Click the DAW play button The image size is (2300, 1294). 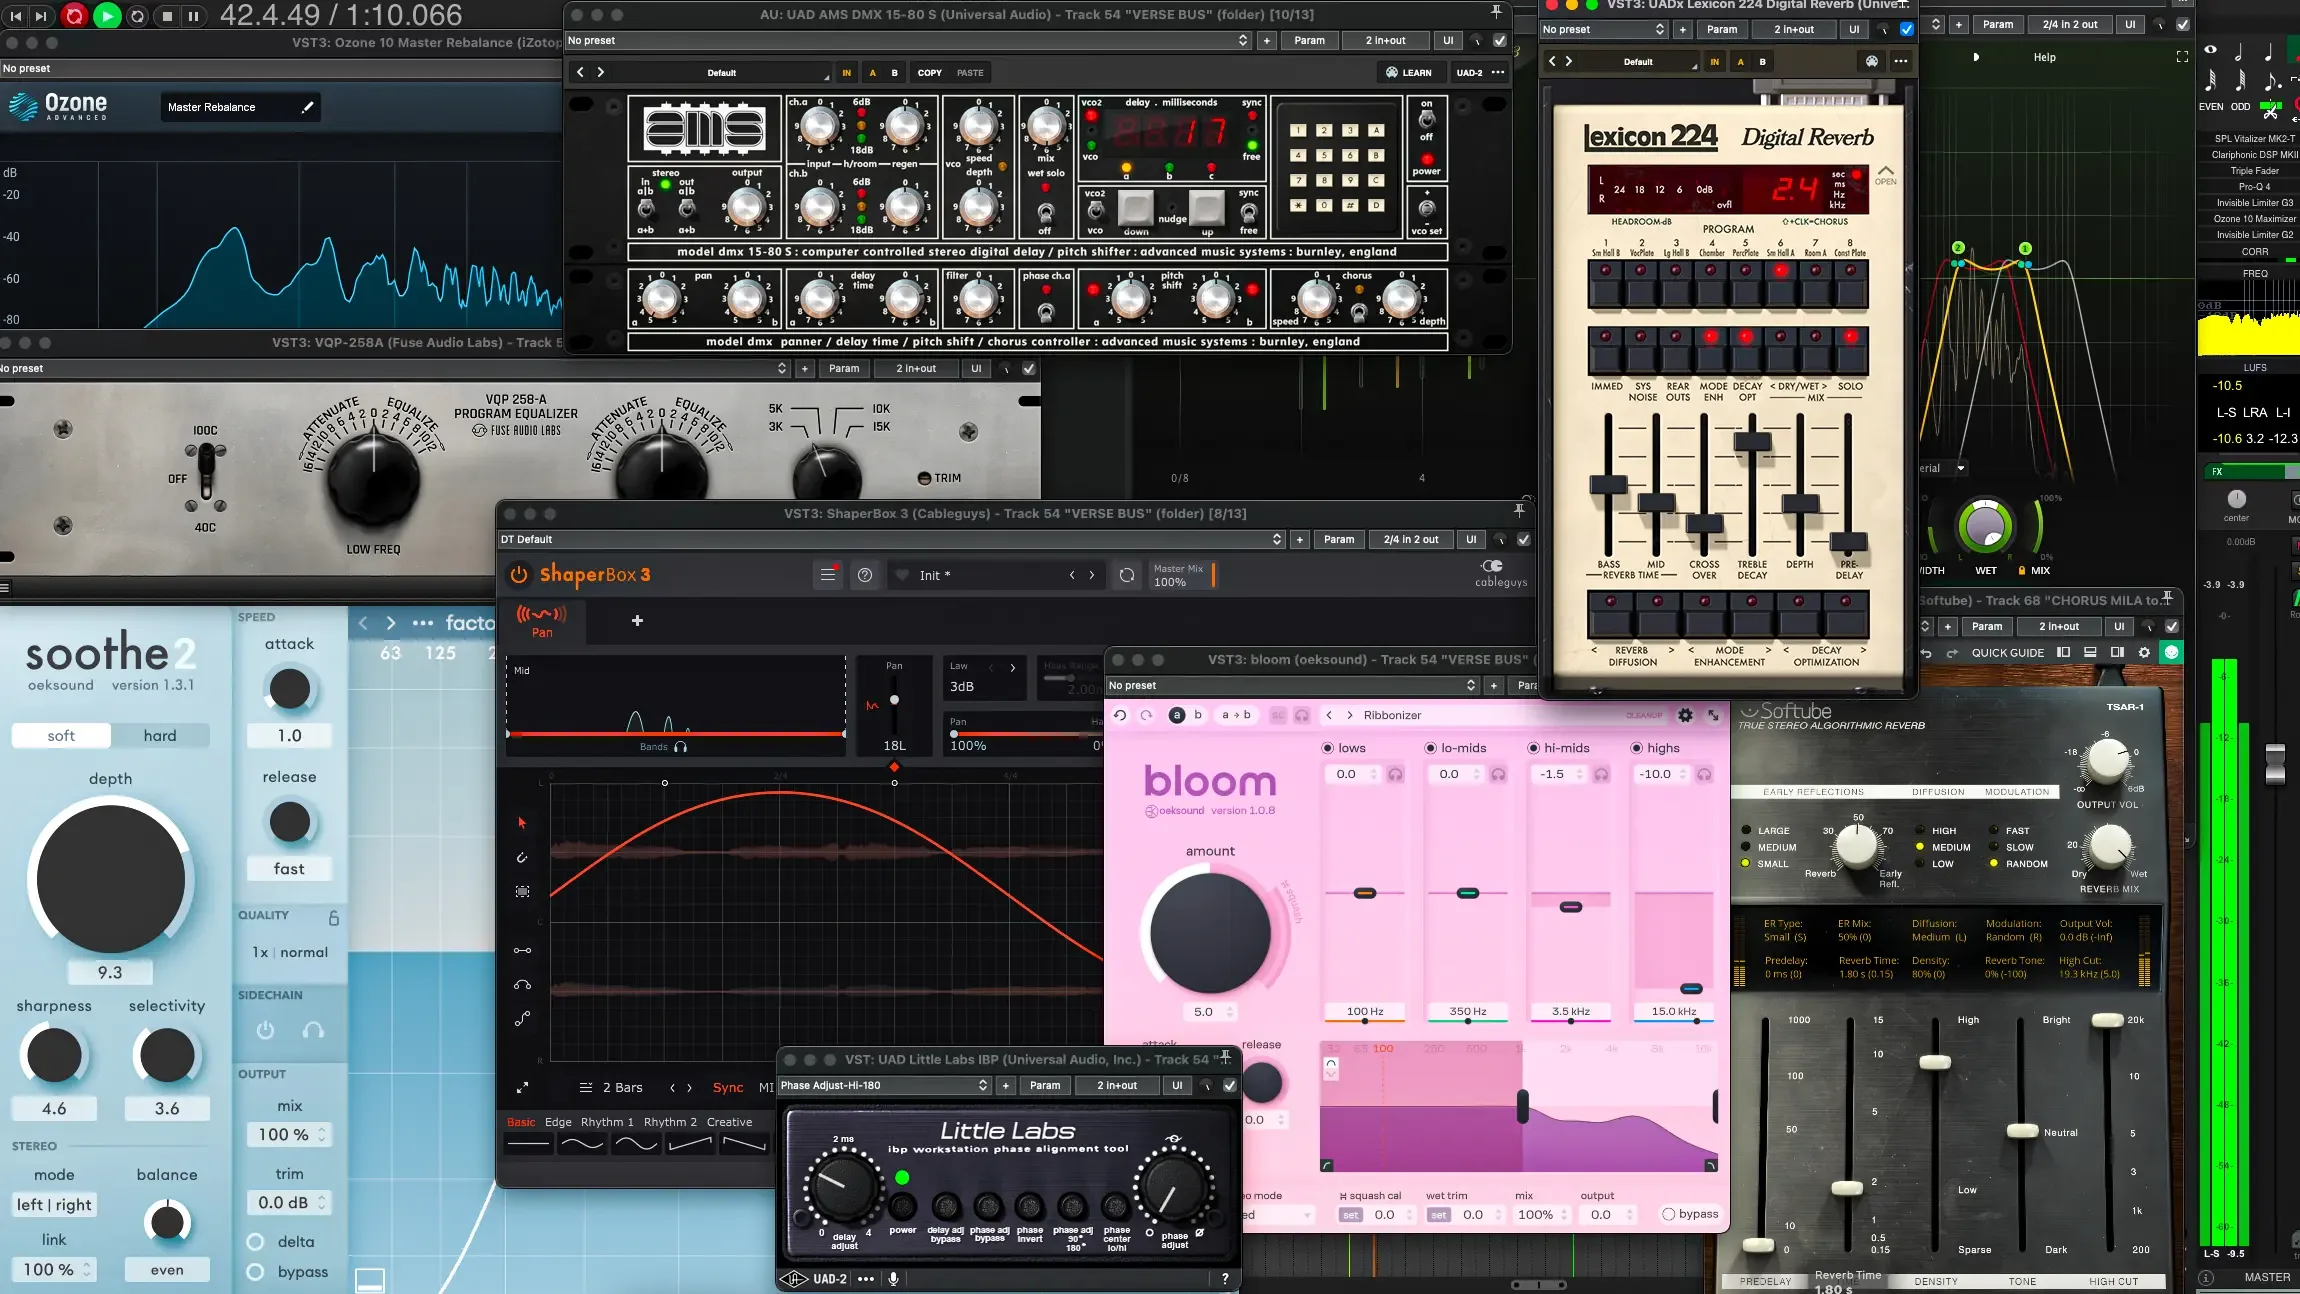pos(106,16)
